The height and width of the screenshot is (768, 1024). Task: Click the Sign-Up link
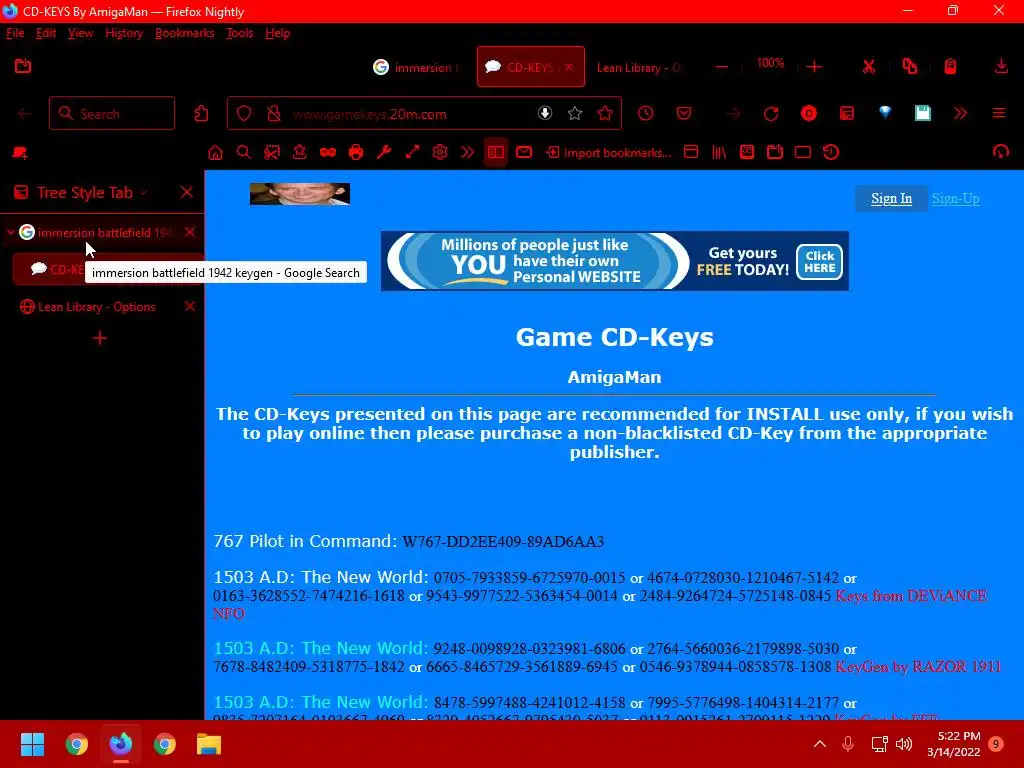click(x=955, y=199)
